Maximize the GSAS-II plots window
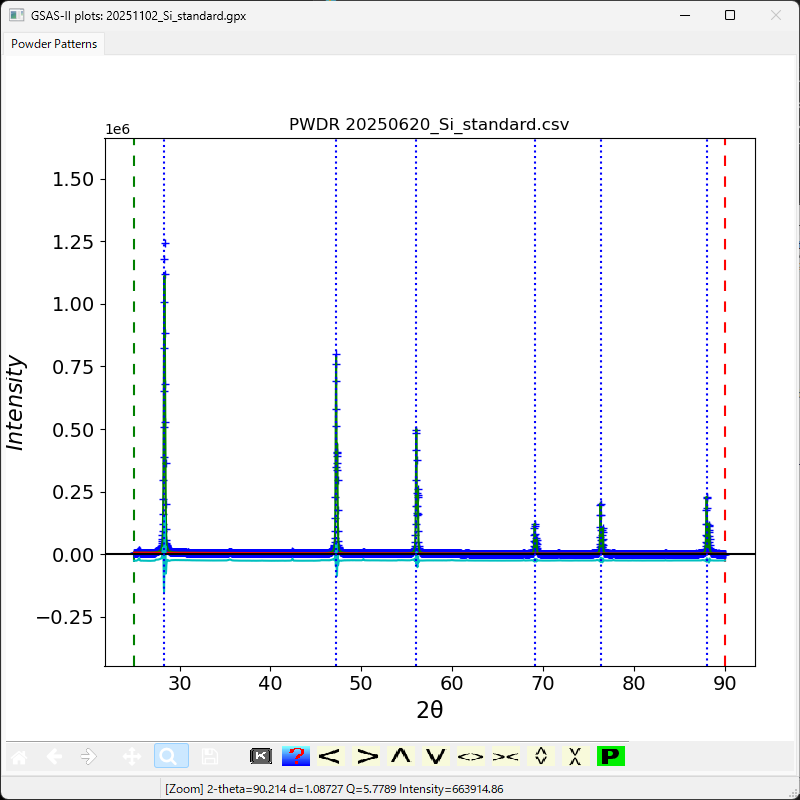Screen dimensions: 800x800 tap(730, 16)
